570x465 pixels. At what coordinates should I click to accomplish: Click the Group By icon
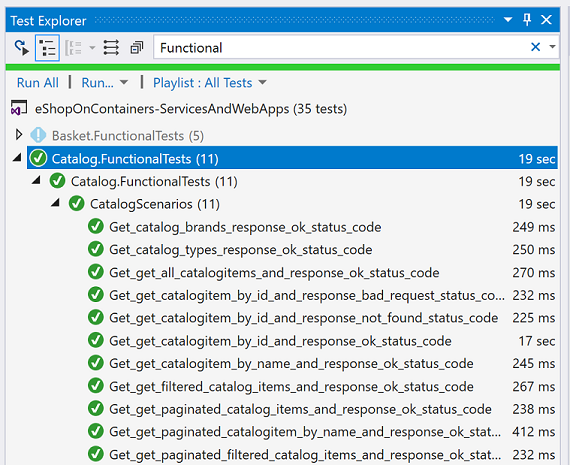tap(73, 48)
